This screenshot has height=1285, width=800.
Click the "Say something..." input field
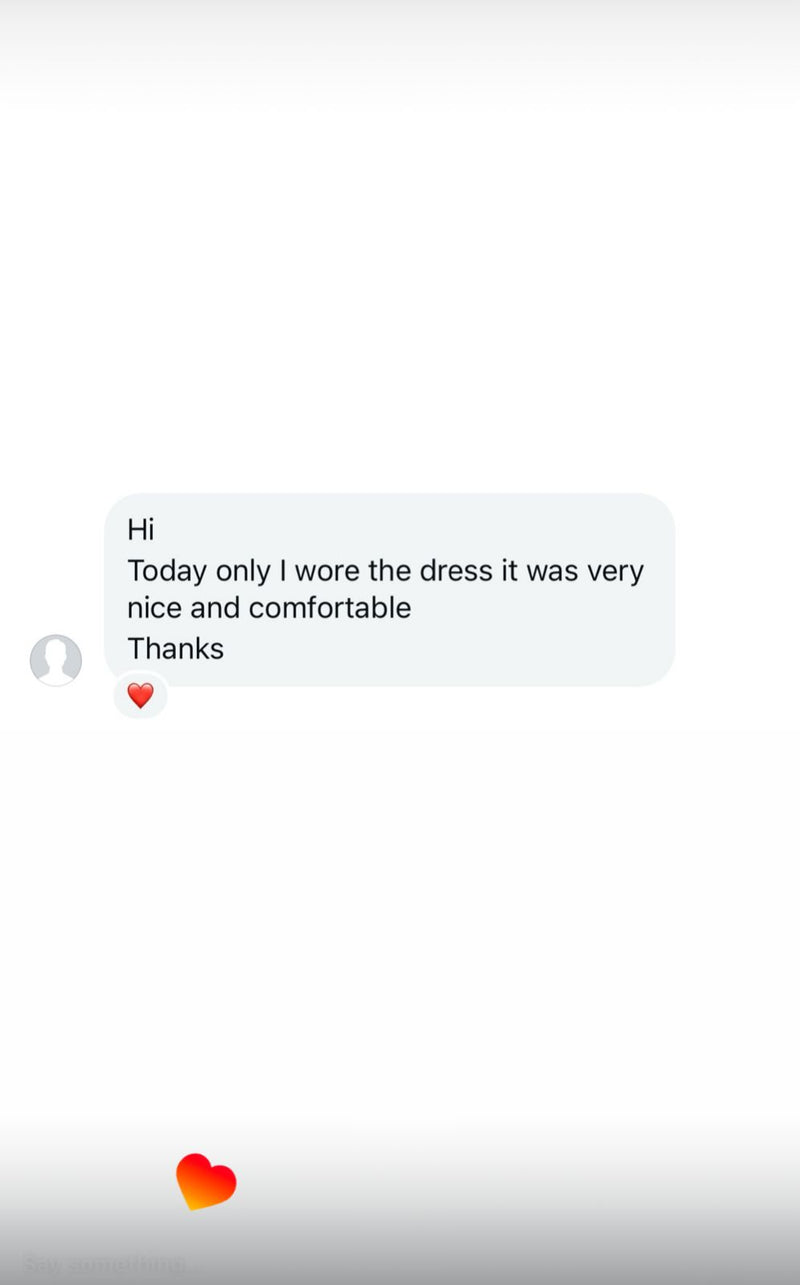click(104, 1264)
